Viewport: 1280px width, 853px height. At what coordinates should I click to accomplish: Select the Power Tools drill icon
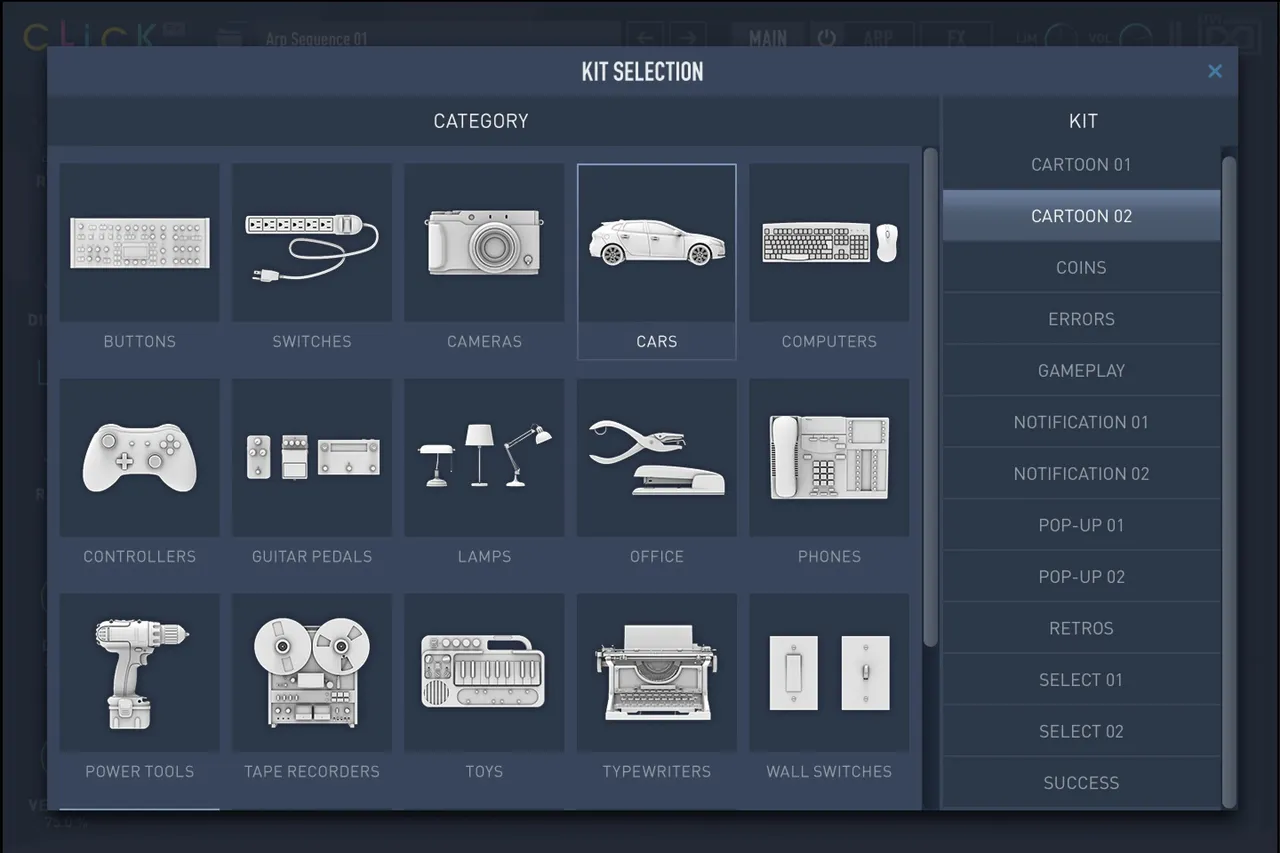(x=140, y=673)
